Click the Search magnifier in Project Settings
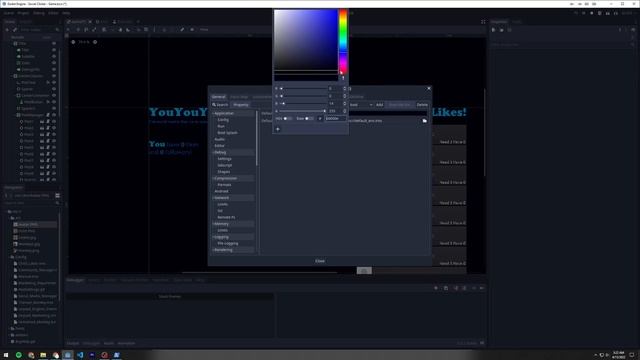Screen dimensions: 640x360 (x=214, y=105)
